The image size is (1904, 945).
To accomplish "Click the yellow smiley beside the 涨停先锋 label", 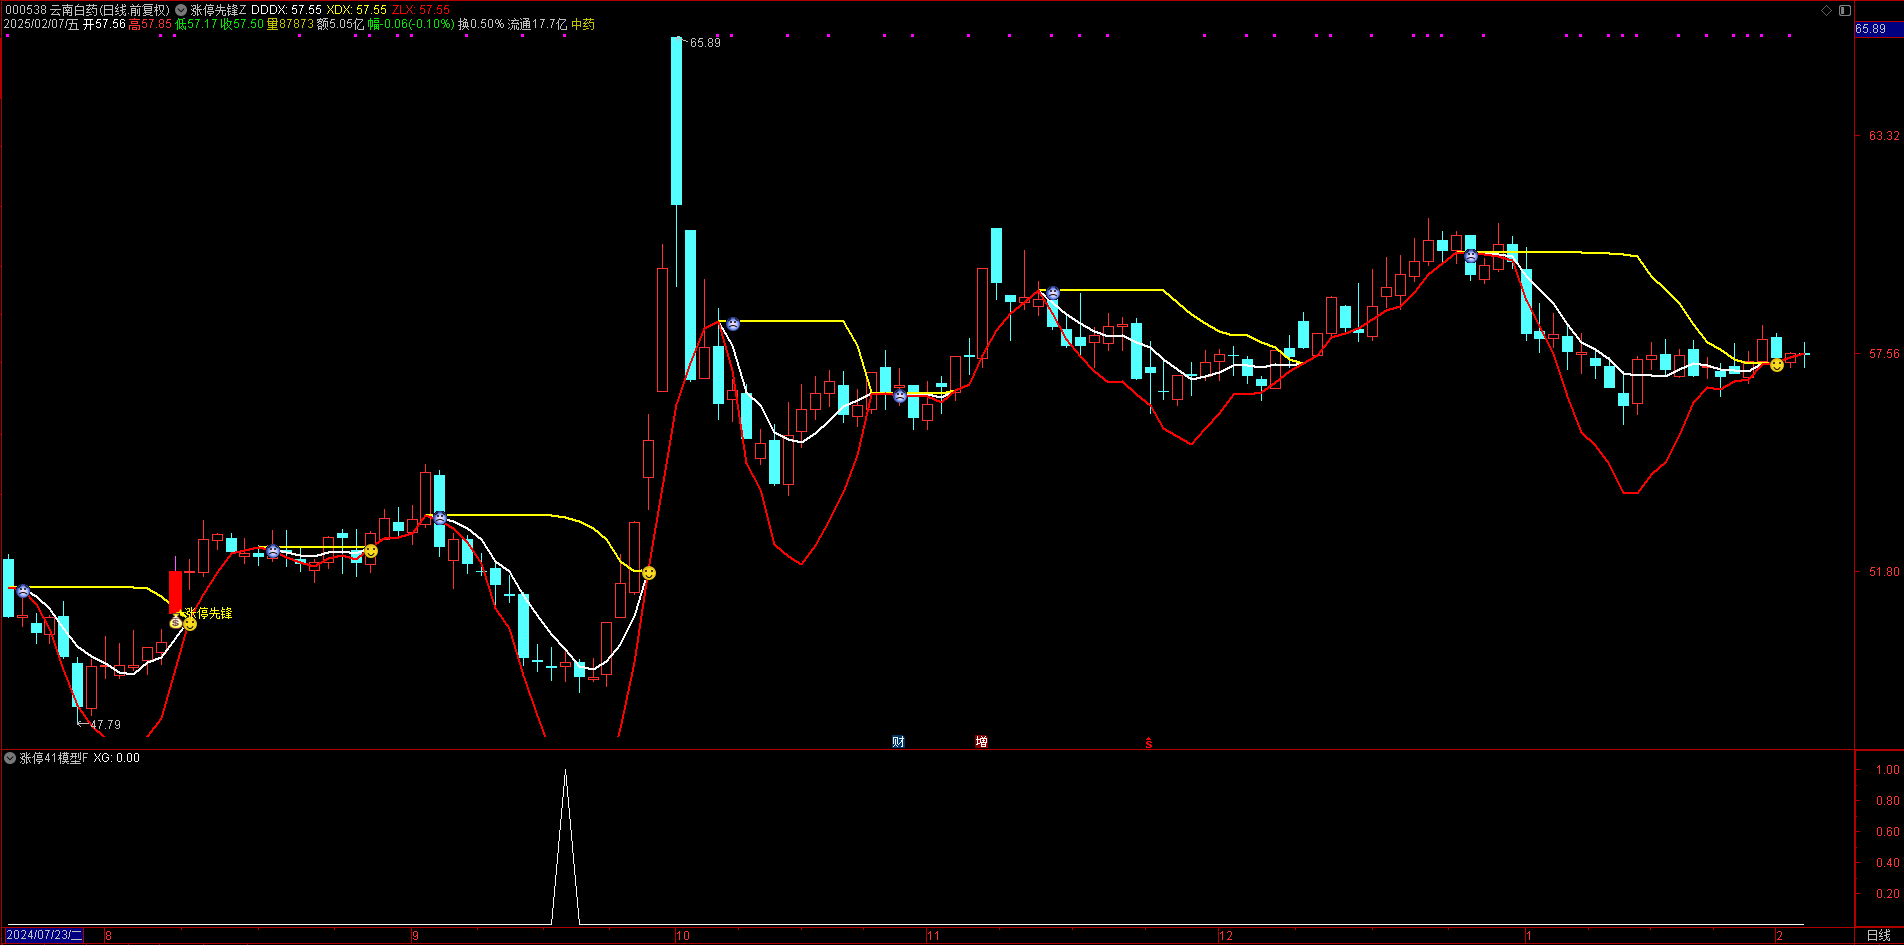I will click(190, 624).
